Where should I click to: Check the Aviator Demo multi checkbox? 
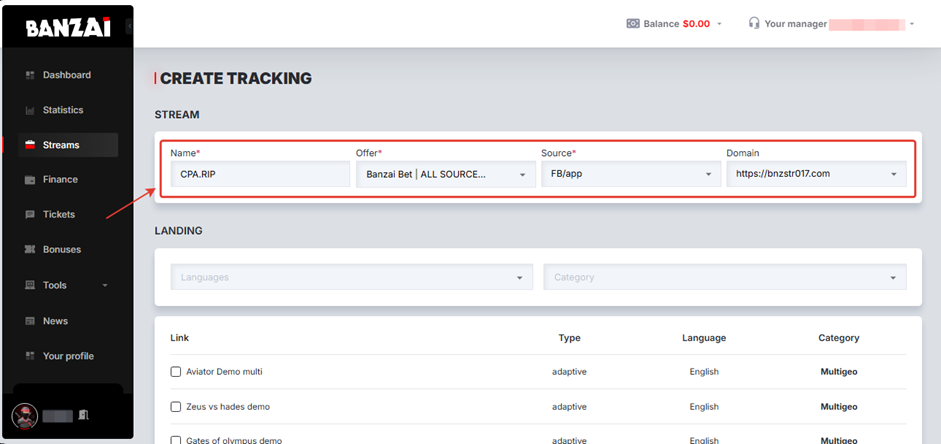[x=176, y=372]
